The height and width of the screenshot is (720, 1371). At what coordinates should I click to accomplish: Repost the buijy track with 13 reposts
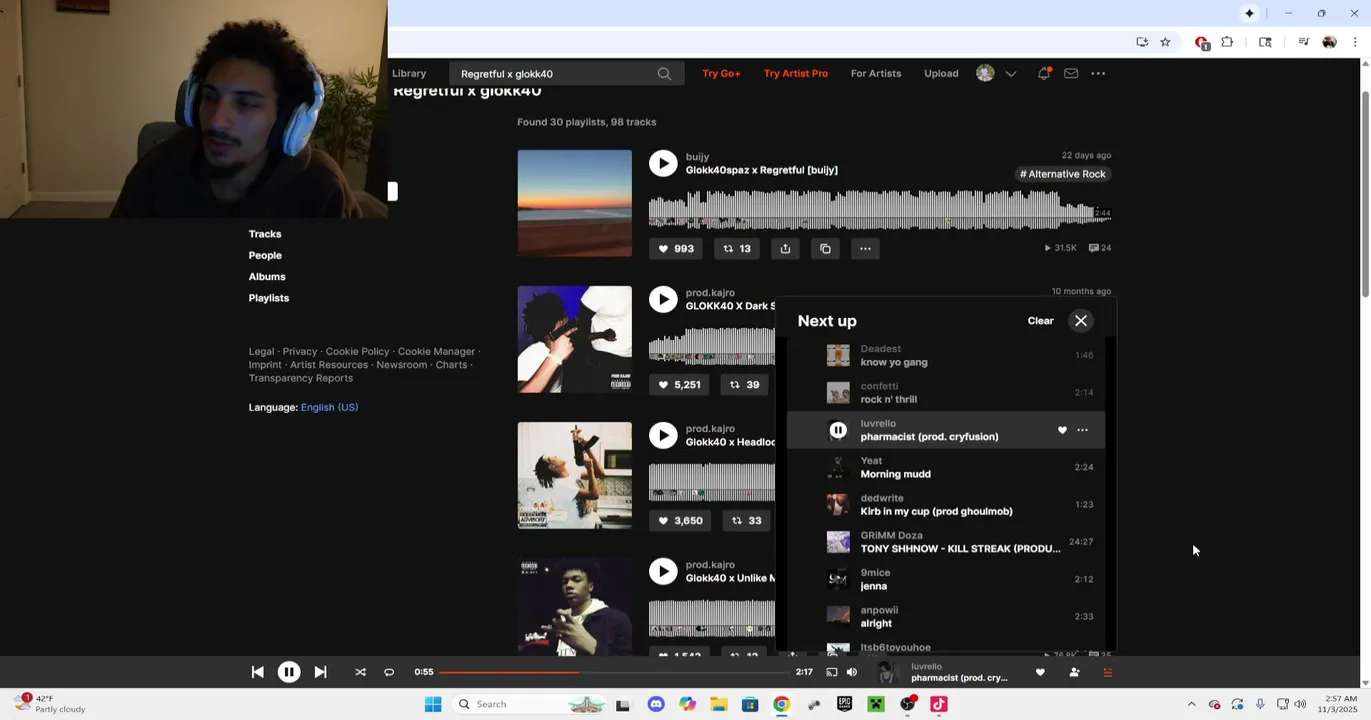[737, 249]
